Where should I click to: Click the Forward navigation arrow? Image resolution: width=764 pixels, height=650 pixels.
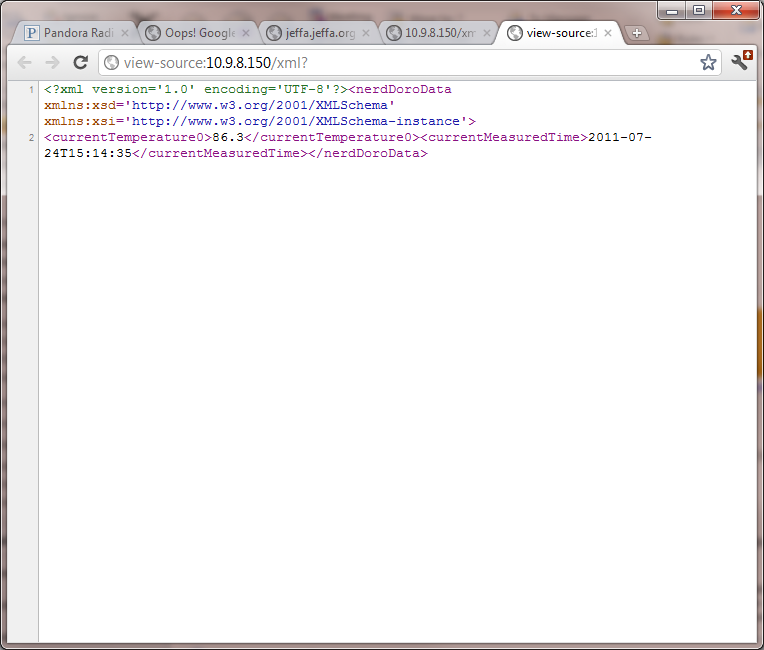[x=52, y=62]
